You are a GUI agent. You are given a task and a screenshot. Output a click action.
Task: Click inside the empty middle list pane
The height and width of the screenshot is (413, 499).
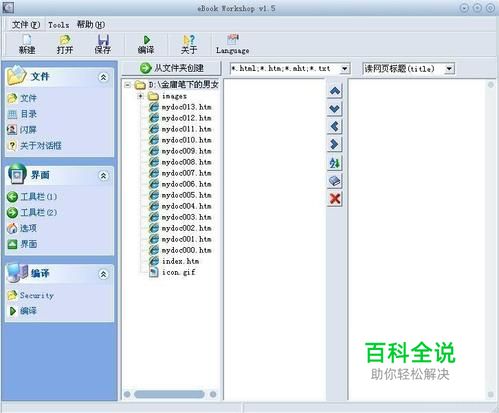[274, 239]
